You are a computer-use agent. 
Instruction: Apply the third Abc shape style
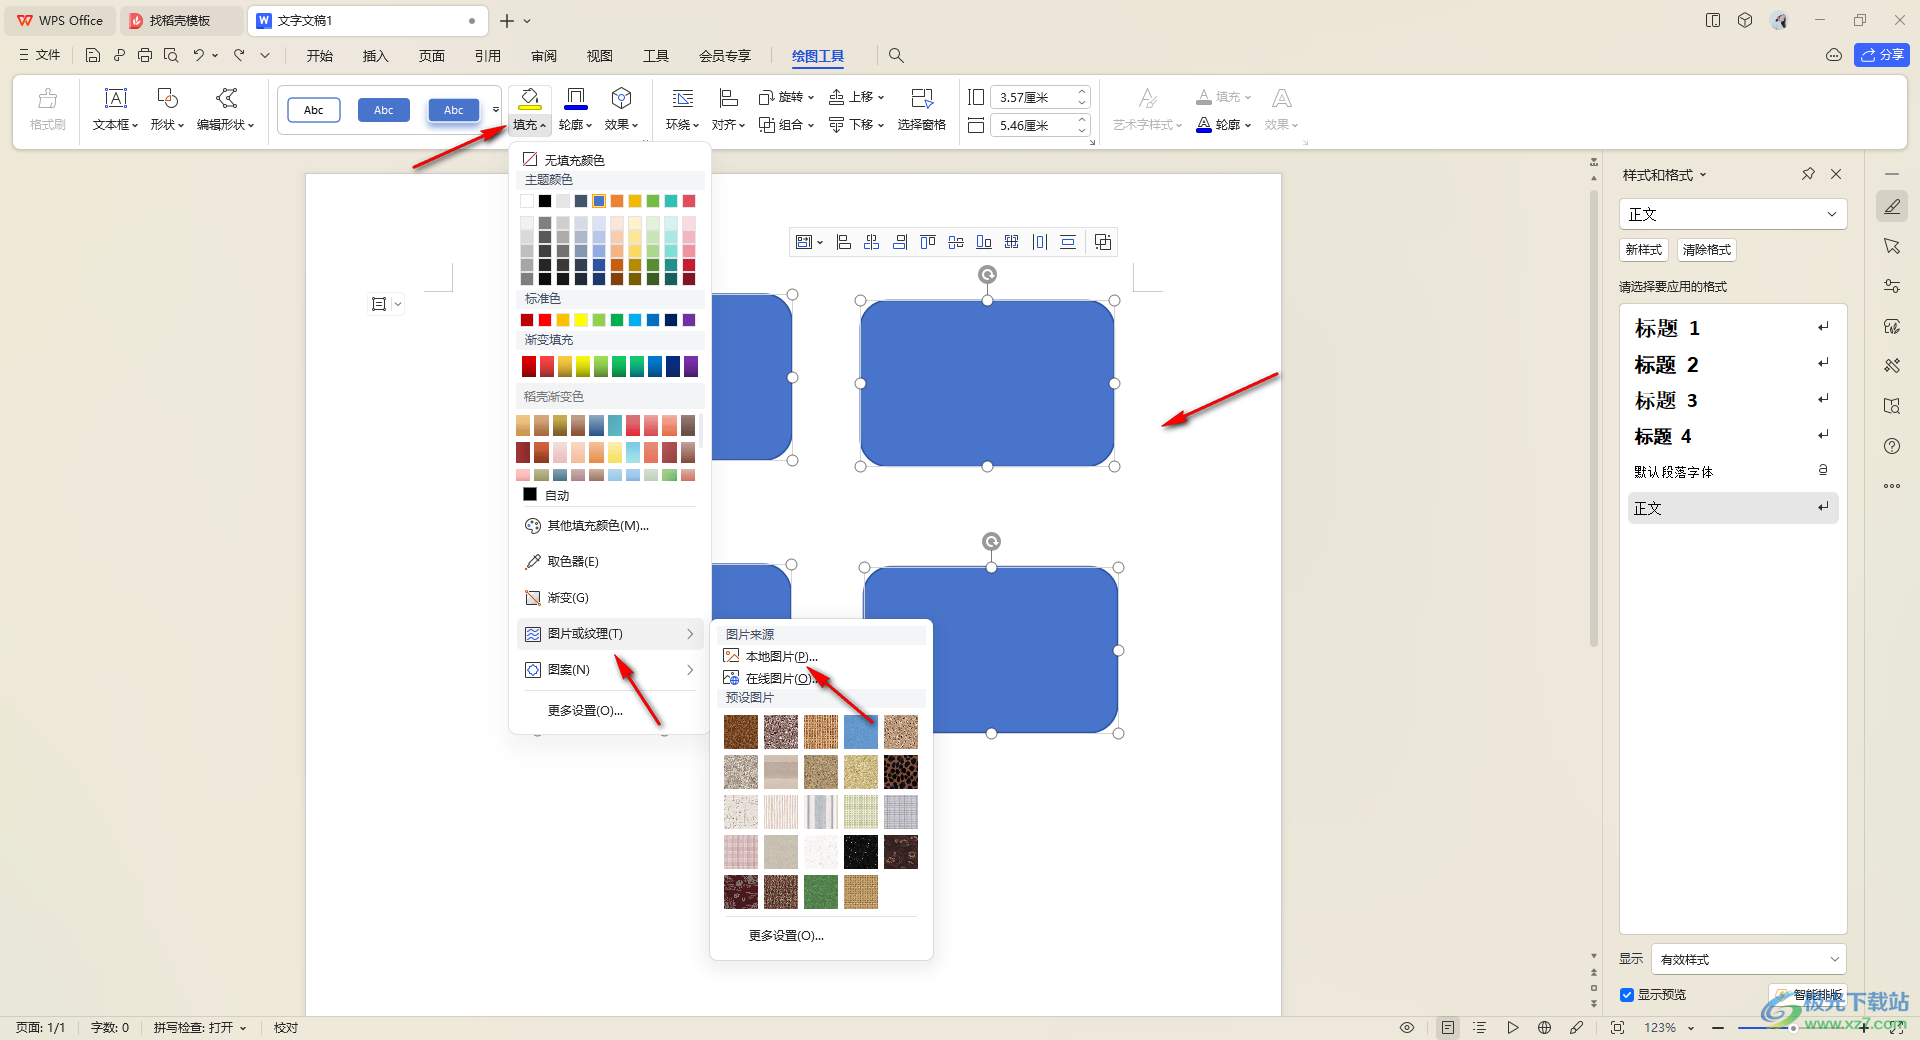pyautogui.click(x=454, y=110)
